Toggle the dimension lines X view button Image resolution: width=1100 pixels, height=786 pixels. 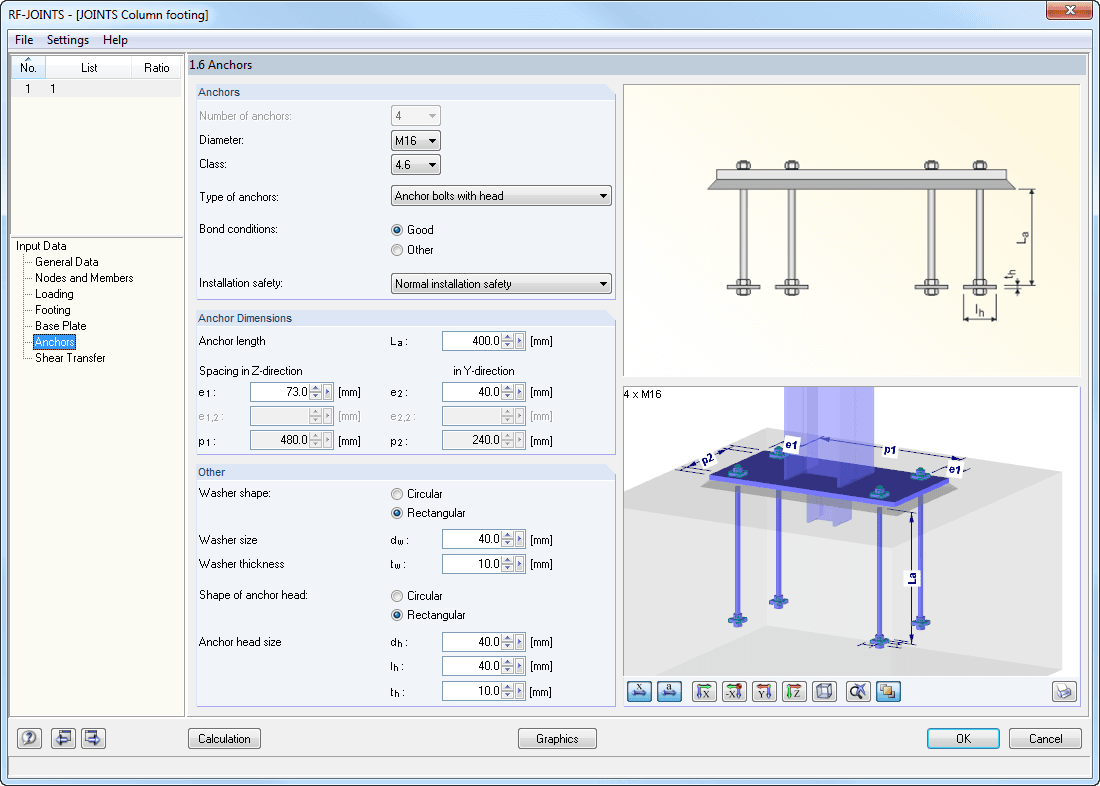pyautogui.click(x=639, y=692)
